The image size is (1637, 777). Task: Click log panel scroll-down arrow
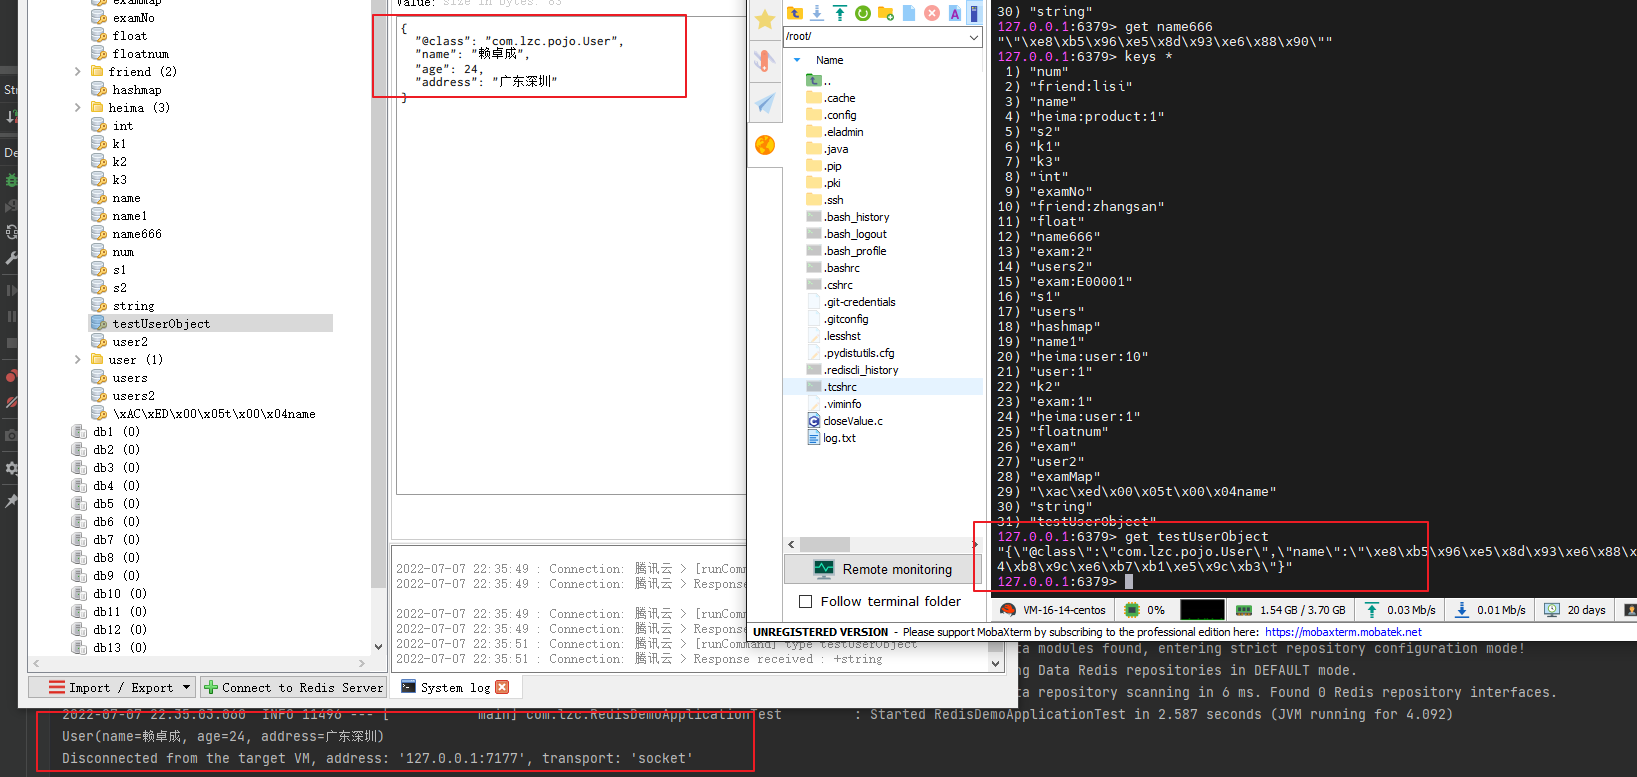[995, 663]
